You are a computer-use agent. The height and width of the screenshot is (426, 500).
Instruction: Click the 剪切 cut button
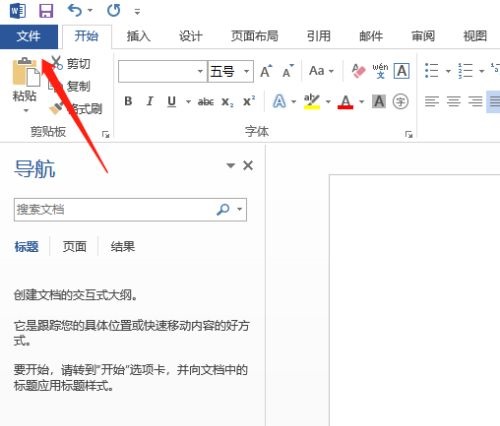[x=71, y=63]
